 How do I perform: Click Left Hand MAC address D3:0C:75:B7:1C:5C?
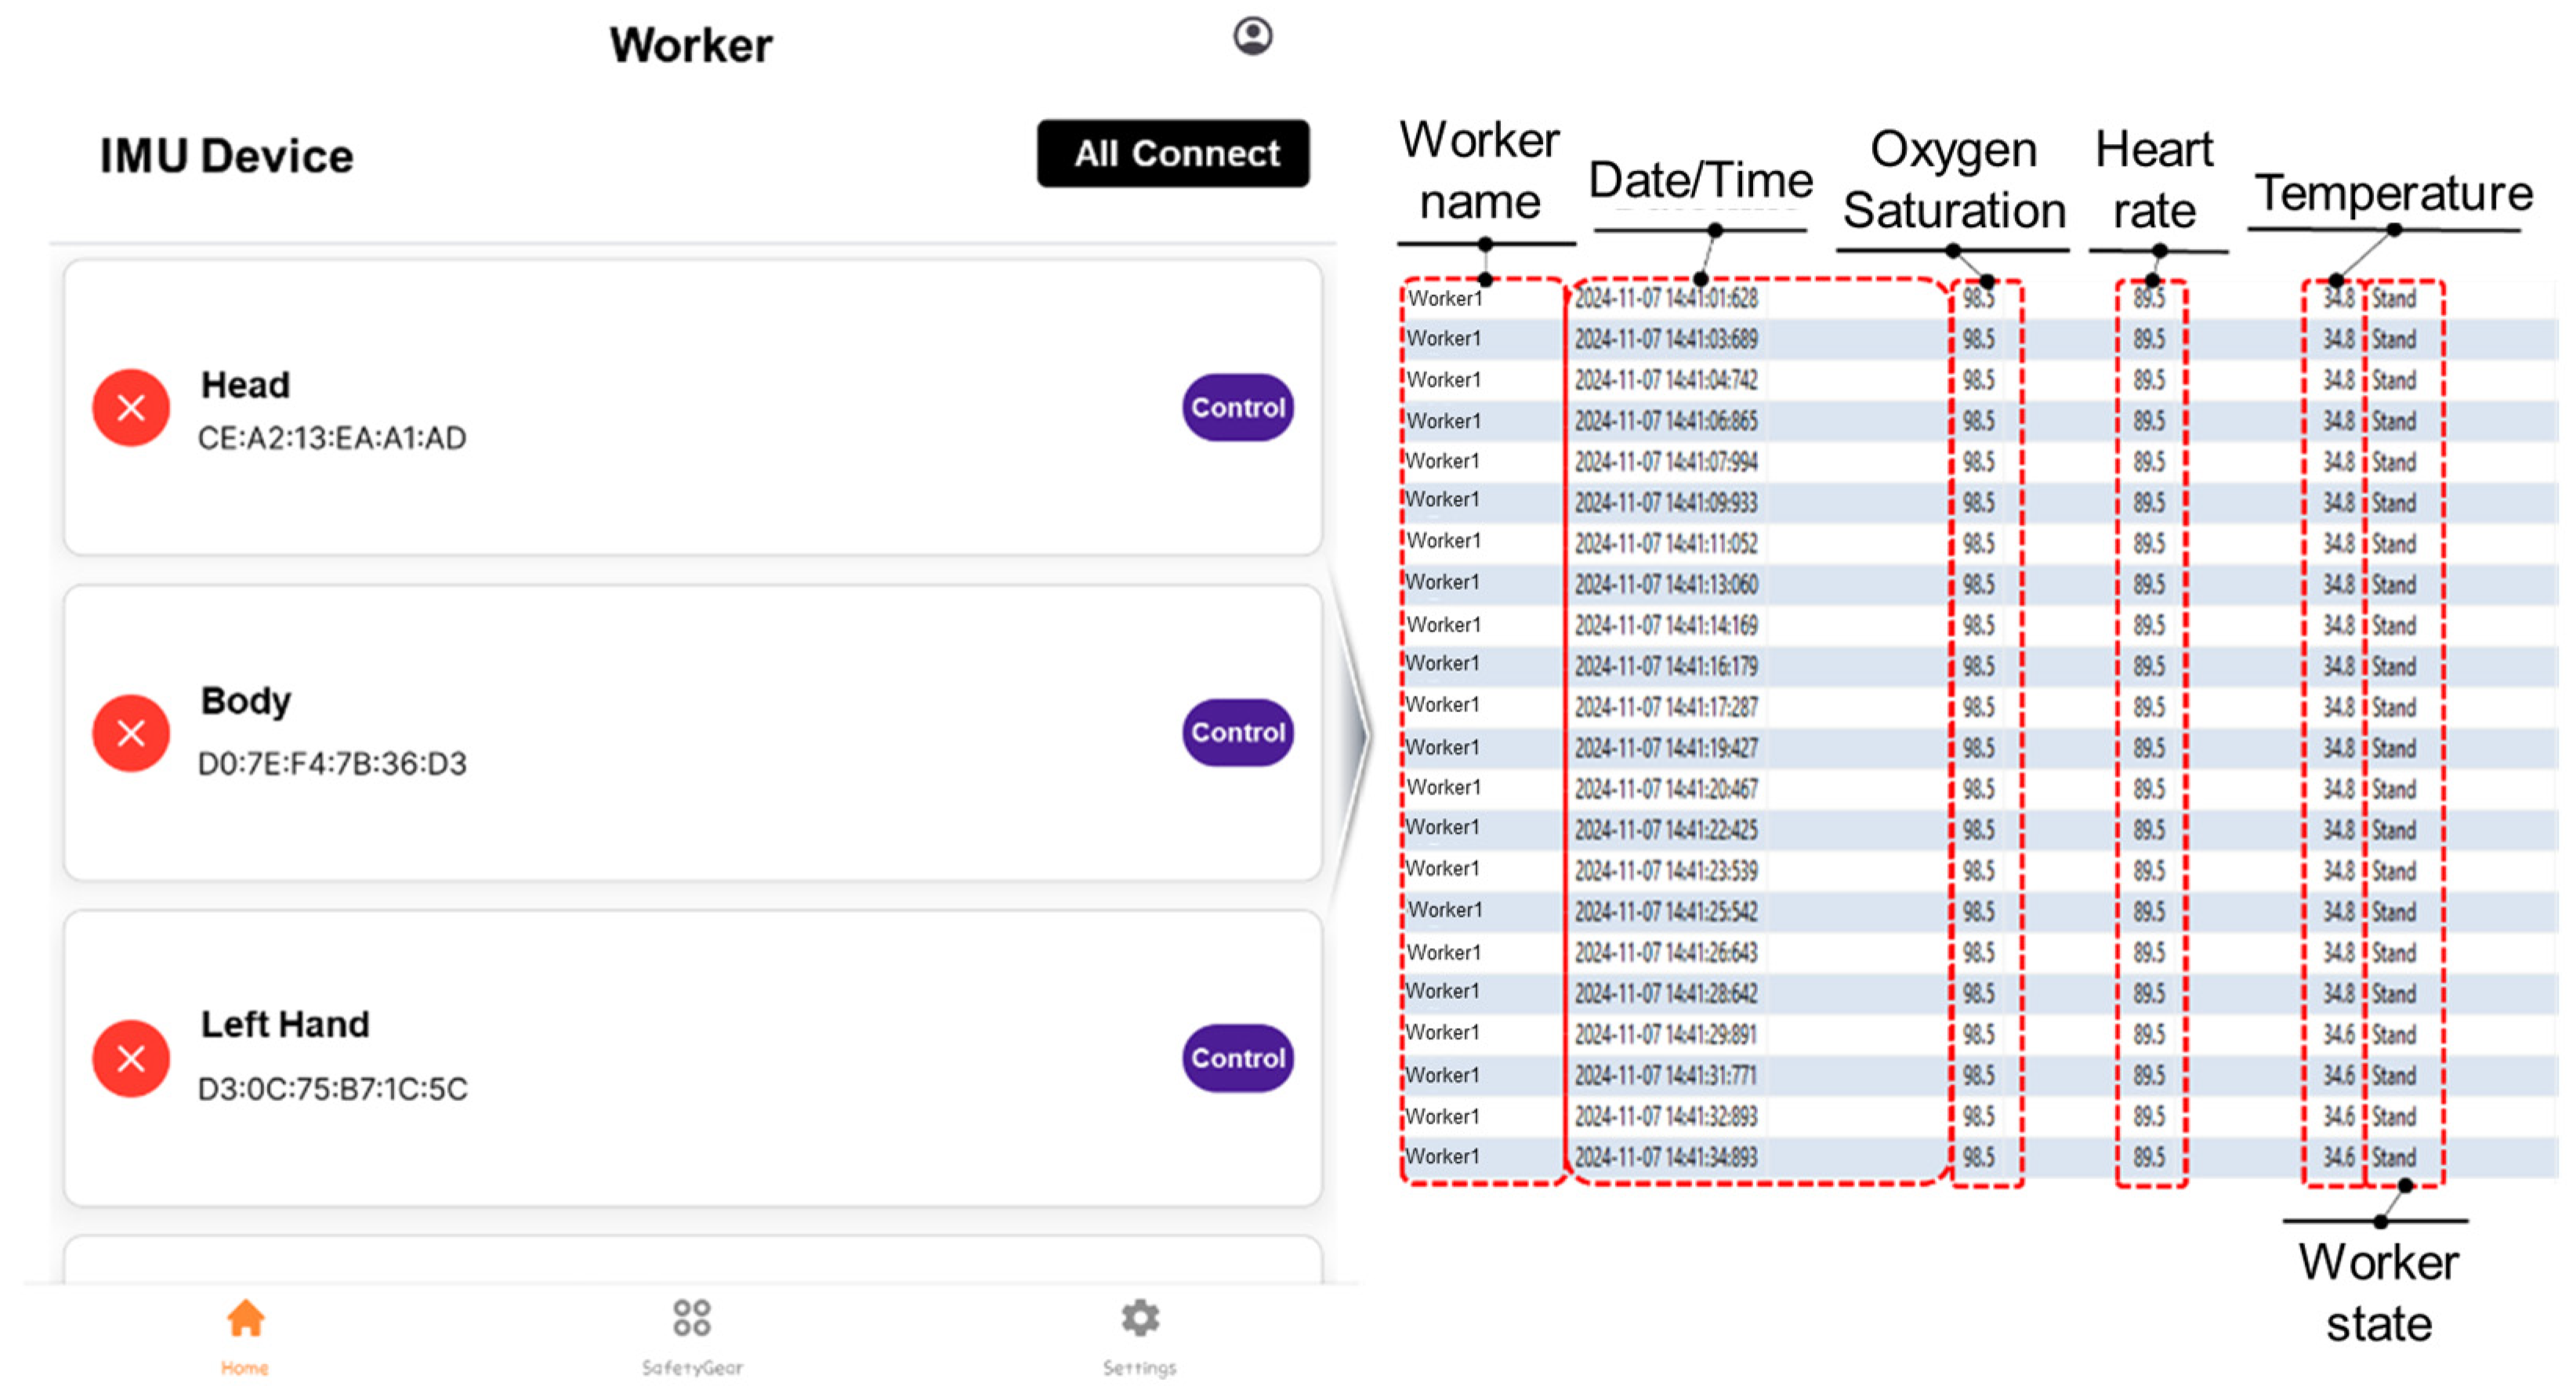tap(332, 1089)
